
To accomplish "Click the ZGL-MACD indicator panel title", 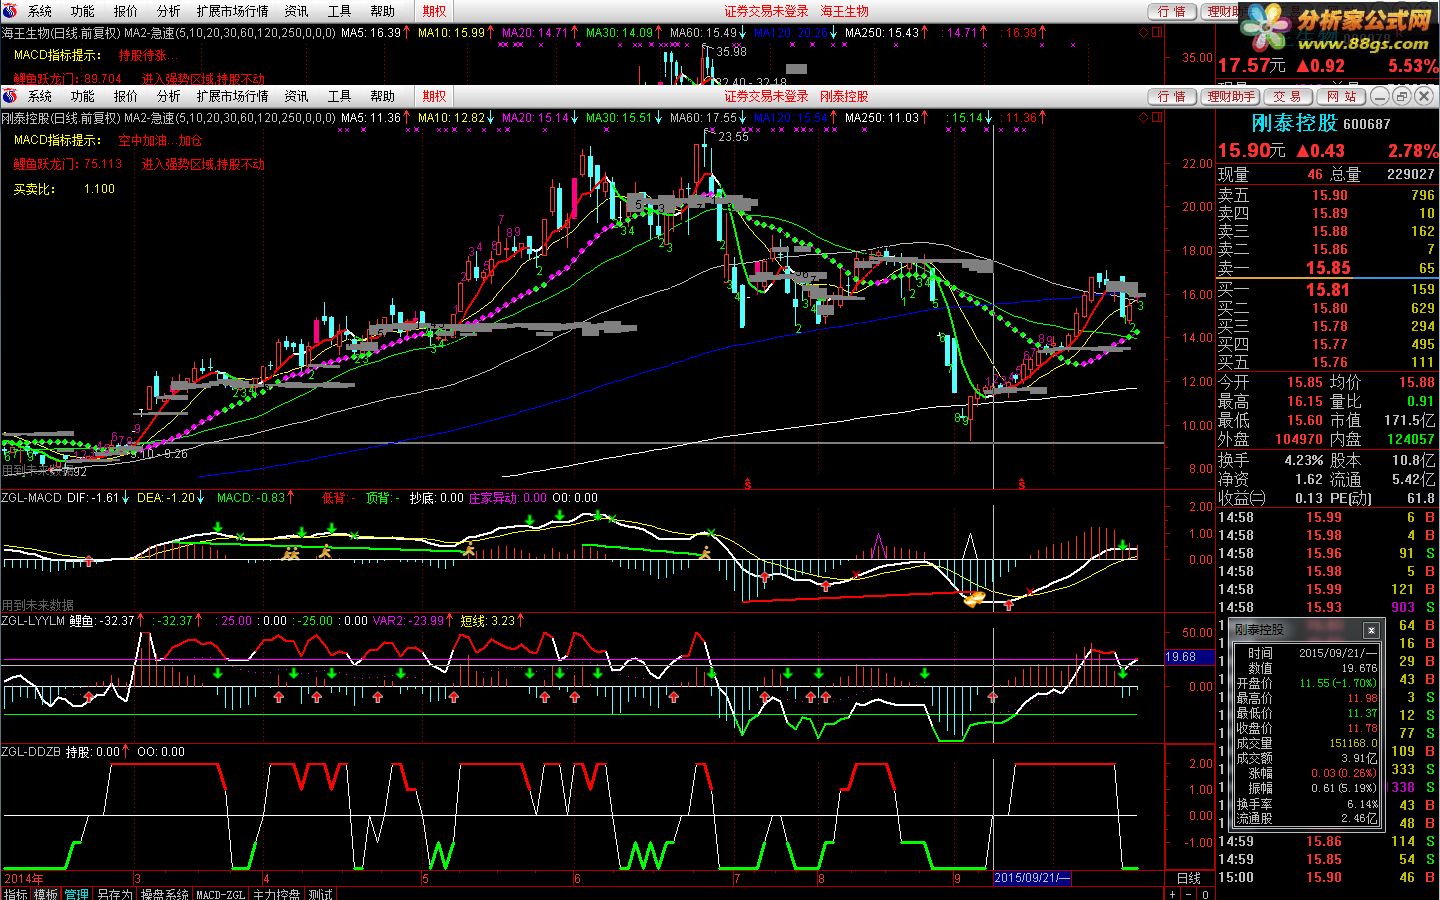I will tap(31, 497).
